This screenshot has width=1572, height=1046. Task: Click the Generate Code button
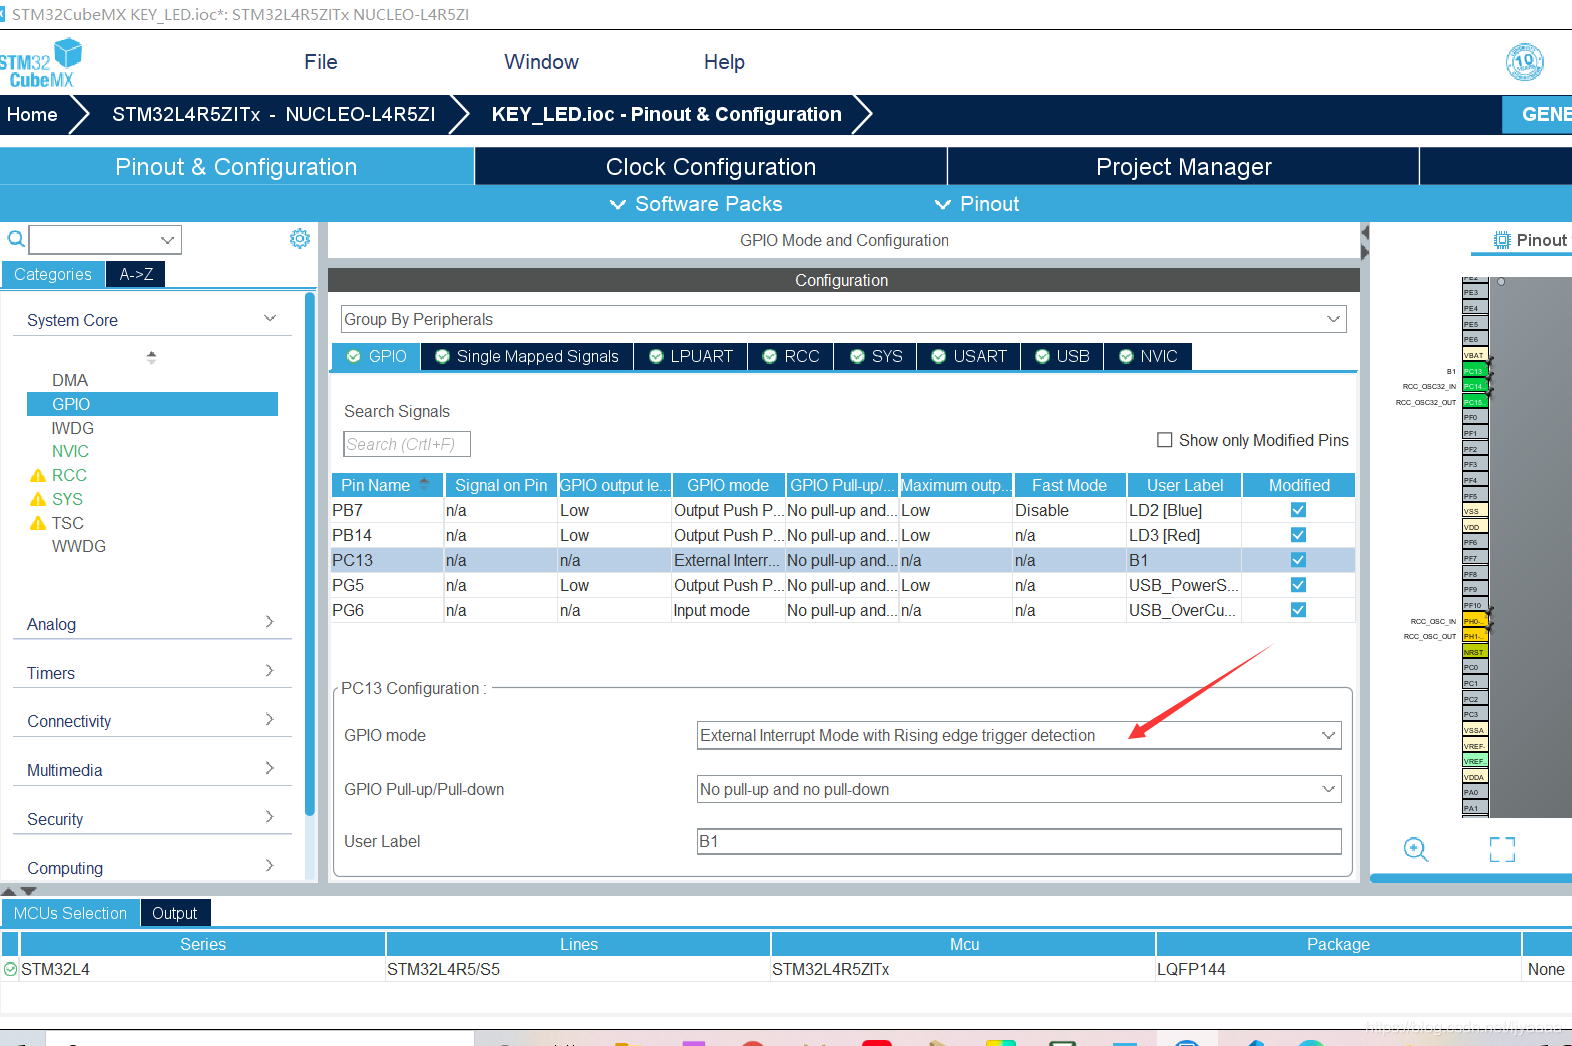[x=1538, y=114]
